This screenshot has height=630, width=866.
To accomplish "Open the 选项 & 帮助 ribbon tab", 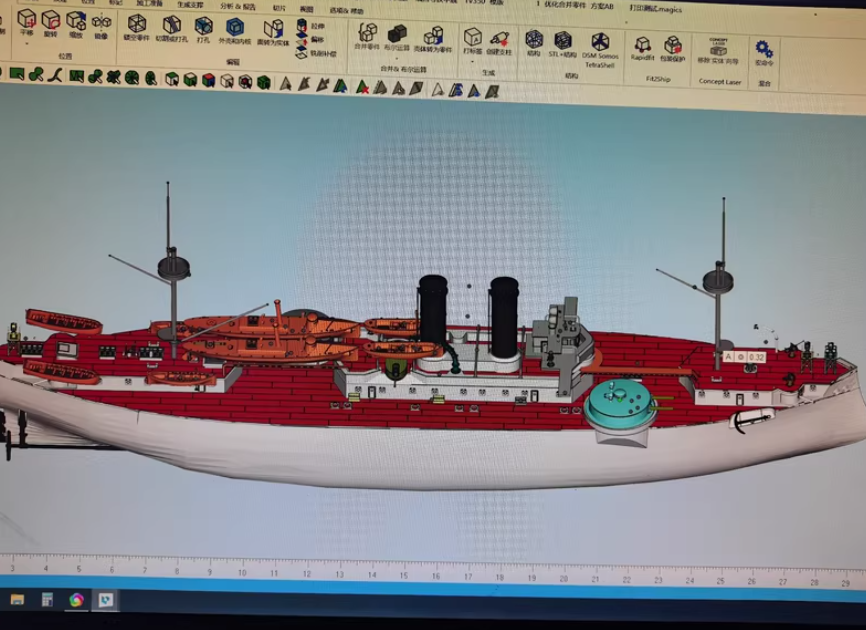I will coord(346,10).
